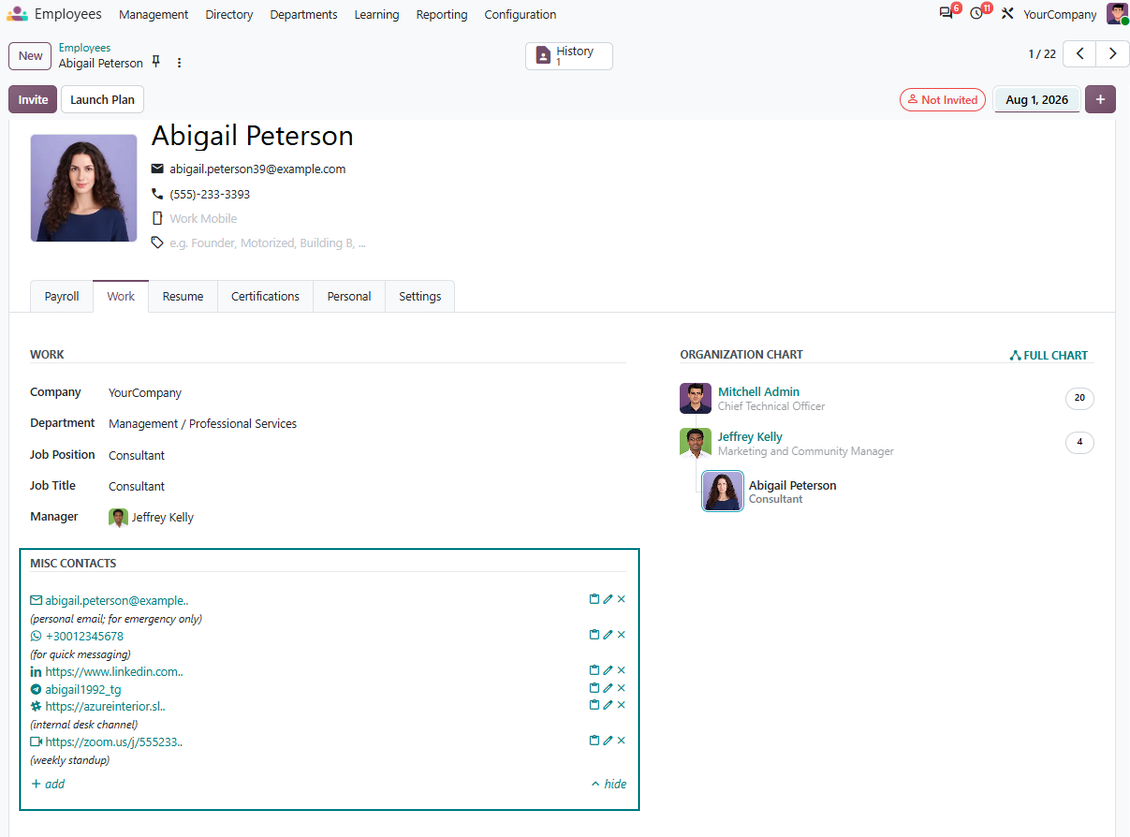
Task: Edit the LinkedIn link contact
Action: (608, 670)
